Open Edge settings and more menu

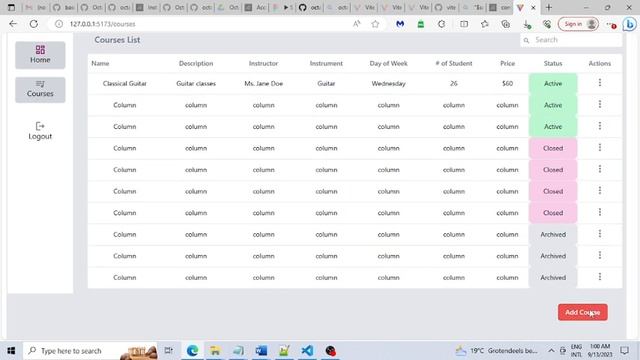611,24
